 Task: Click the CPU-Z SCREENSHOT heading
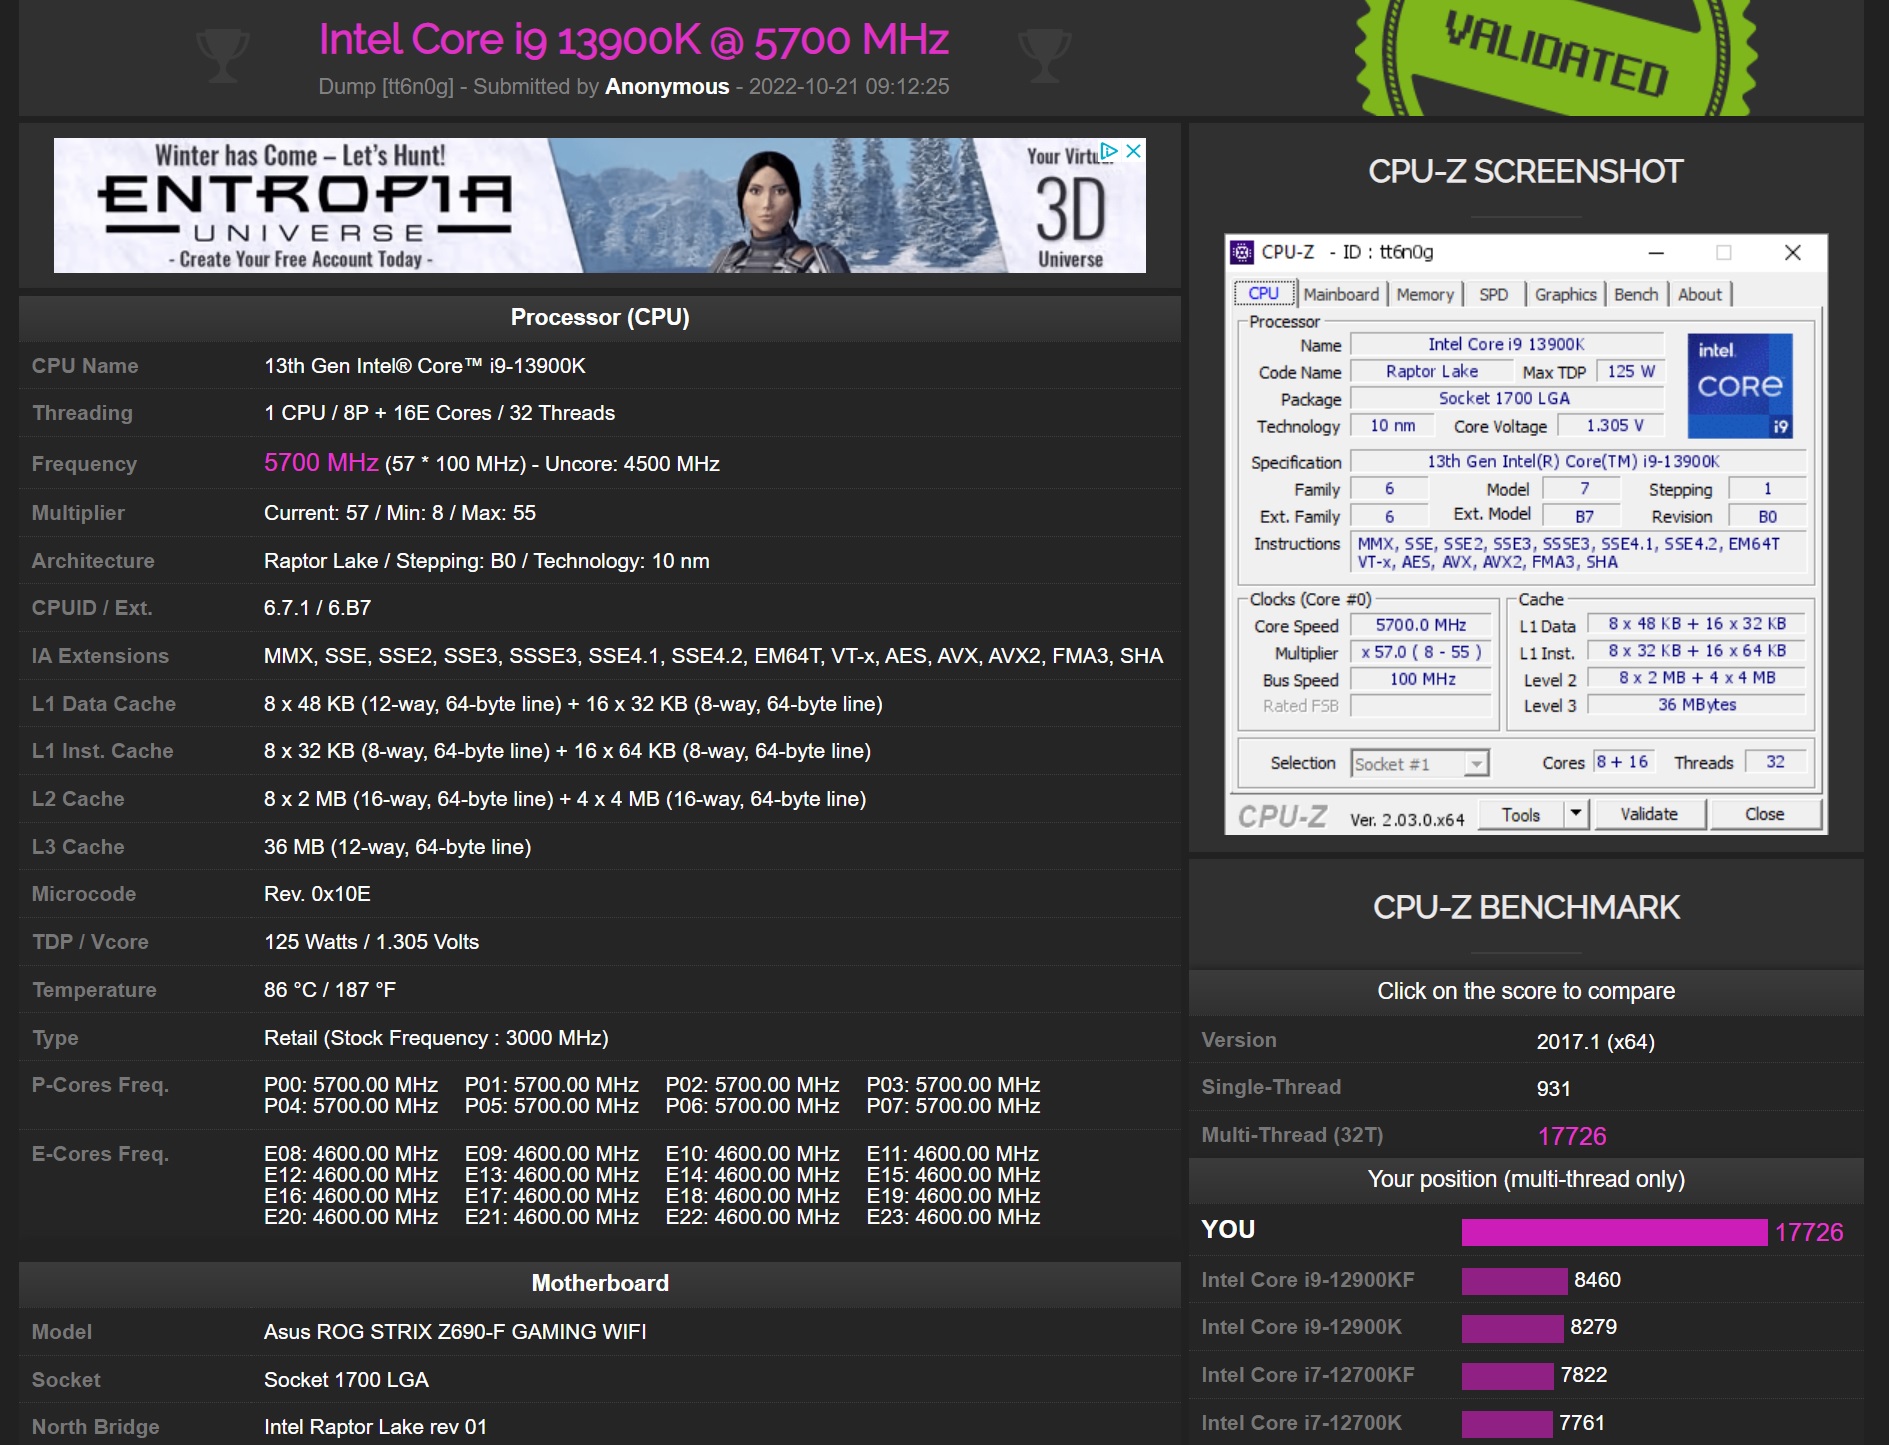[1525, 172]
